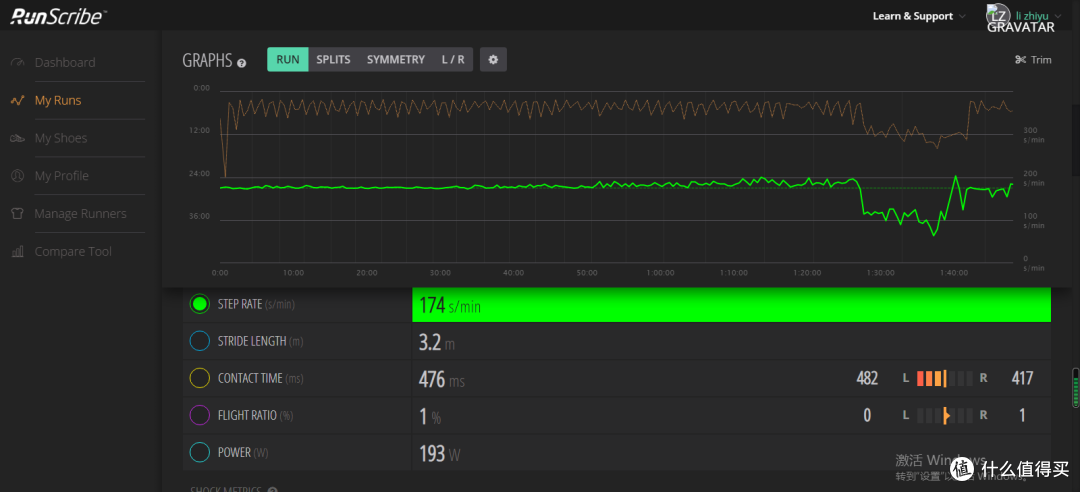Open My Profile page
The image size is (1080, 492).
pyautogui.click(x=61, y=176)
